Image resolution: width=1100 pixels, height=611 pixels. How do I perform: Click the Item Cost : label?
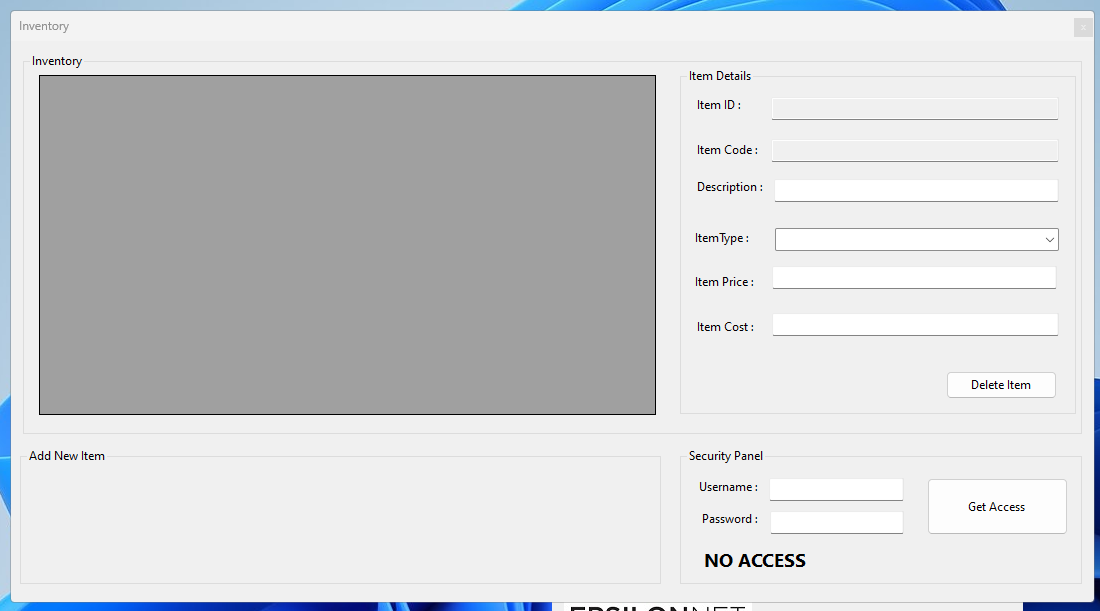tap(725, 327)
